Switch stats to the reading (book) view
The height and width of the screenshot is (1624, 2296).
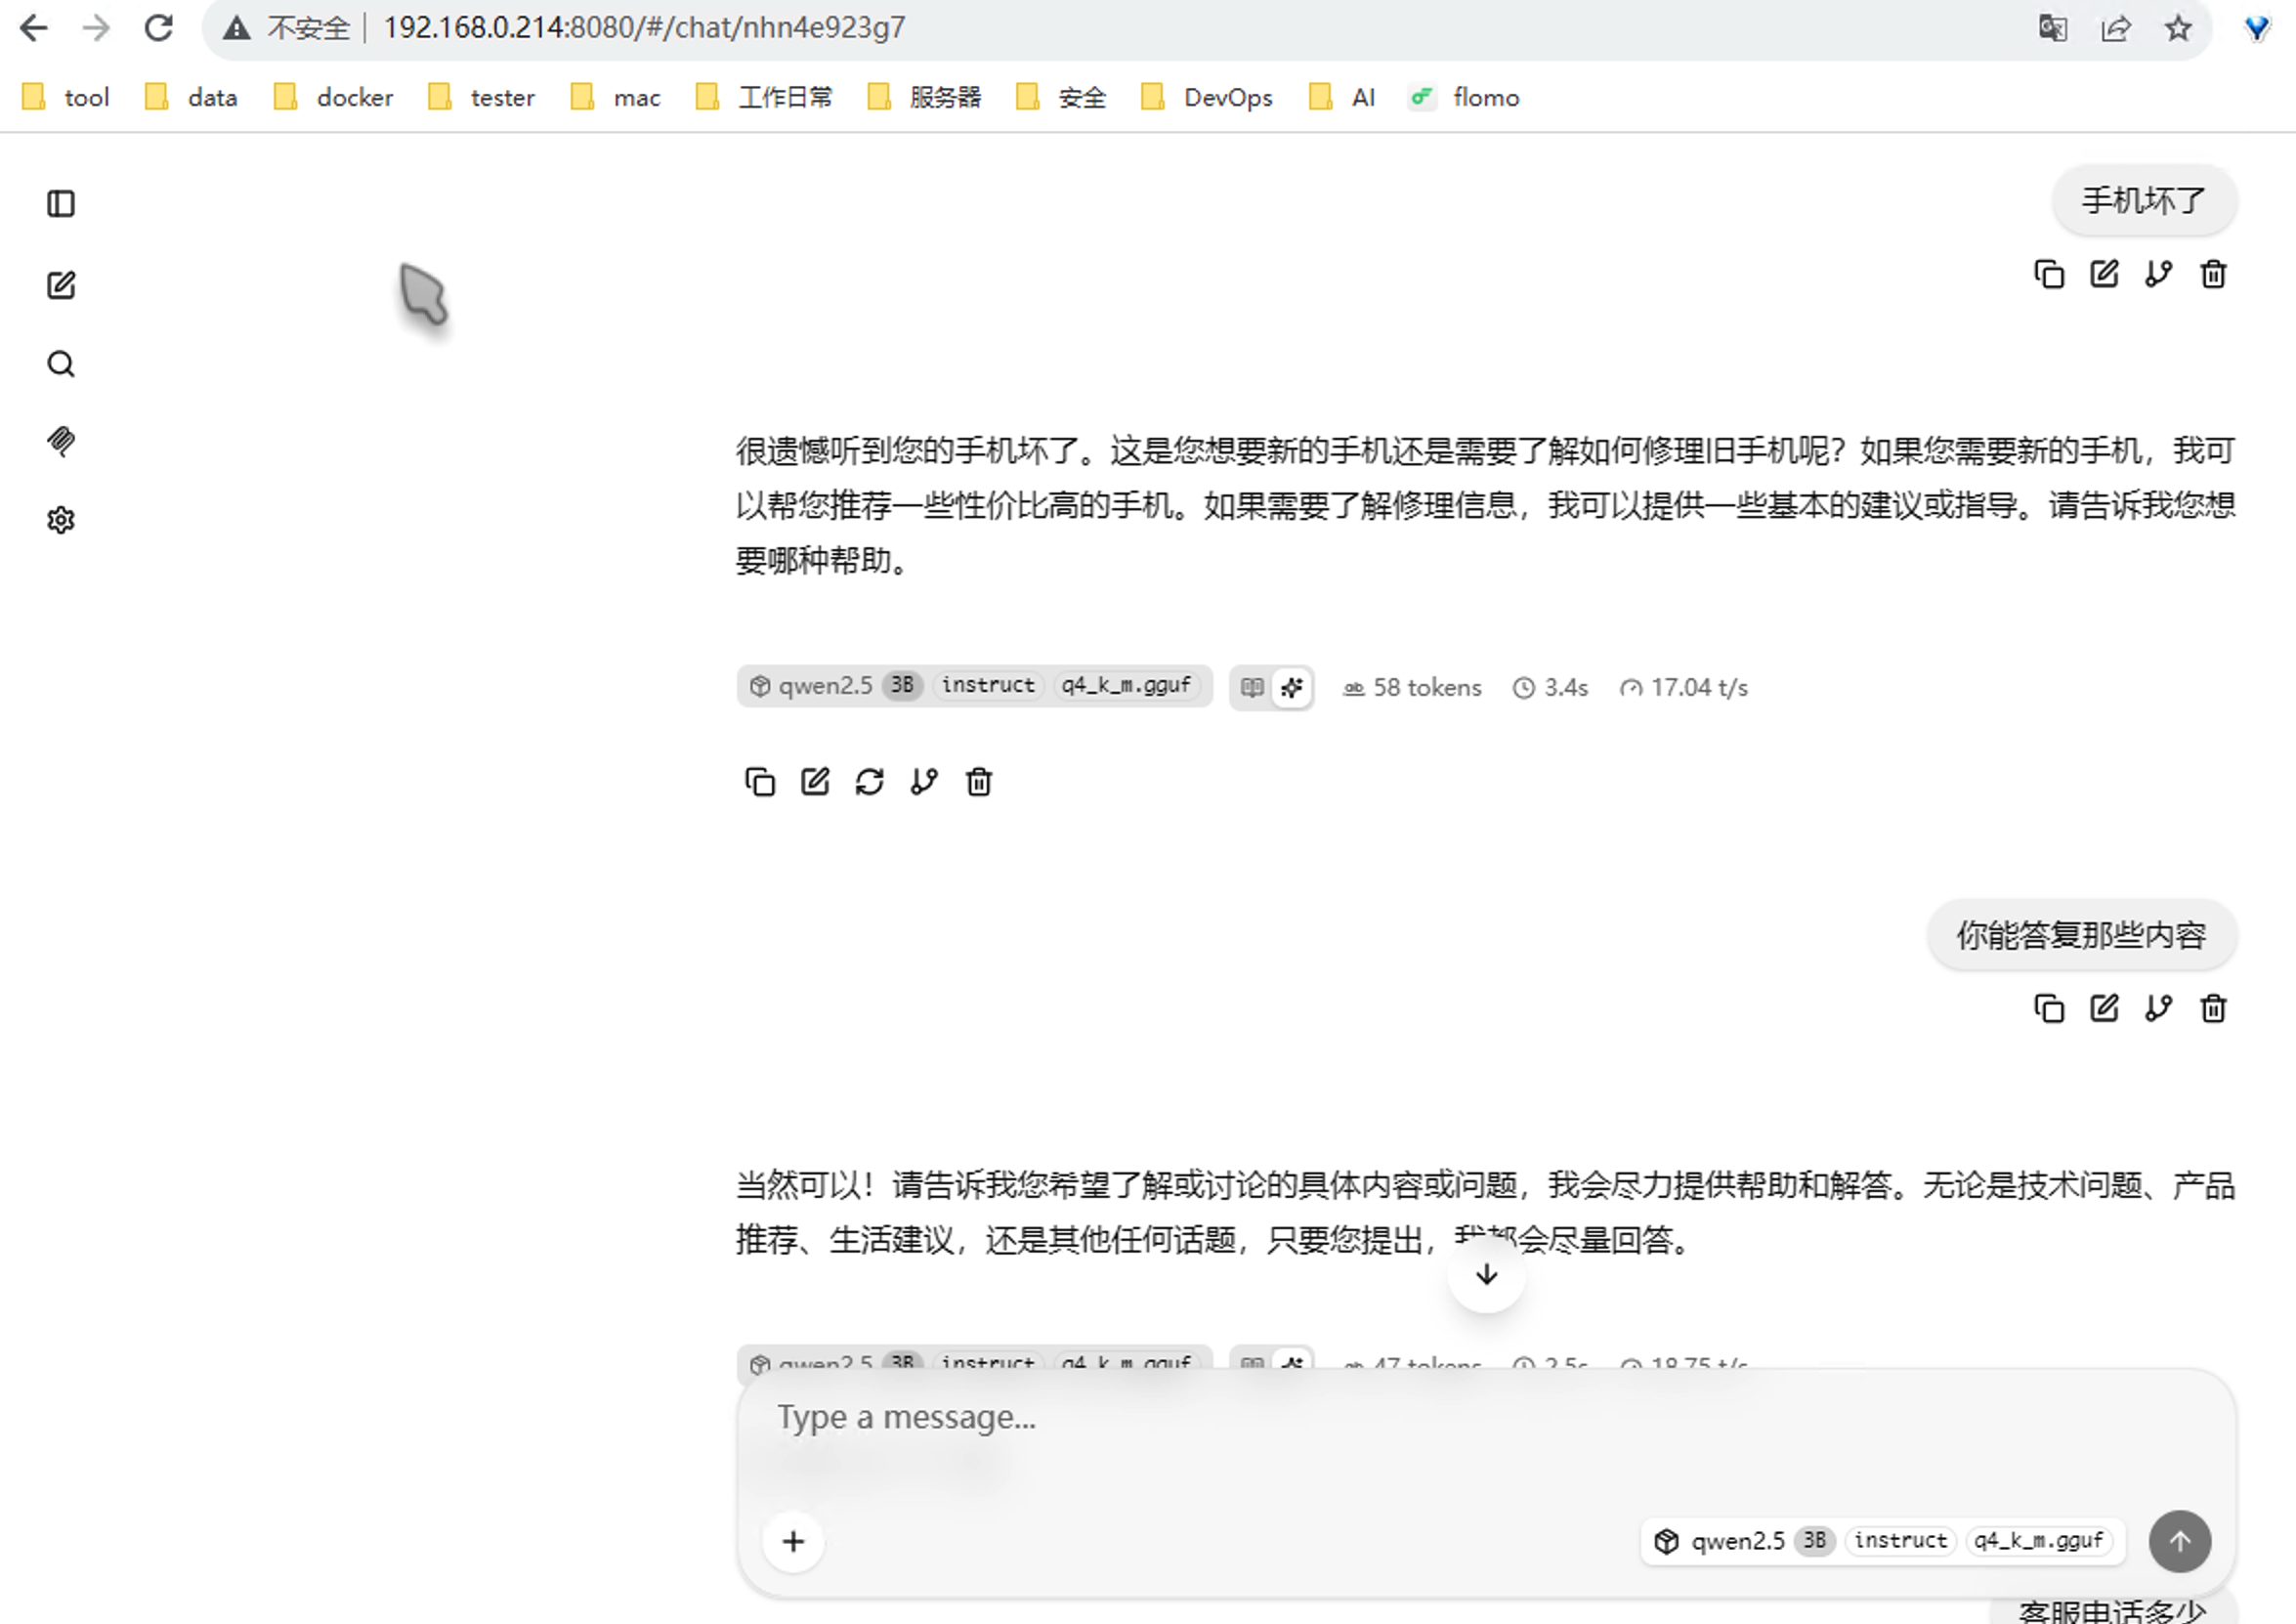tap(1252, 688)
